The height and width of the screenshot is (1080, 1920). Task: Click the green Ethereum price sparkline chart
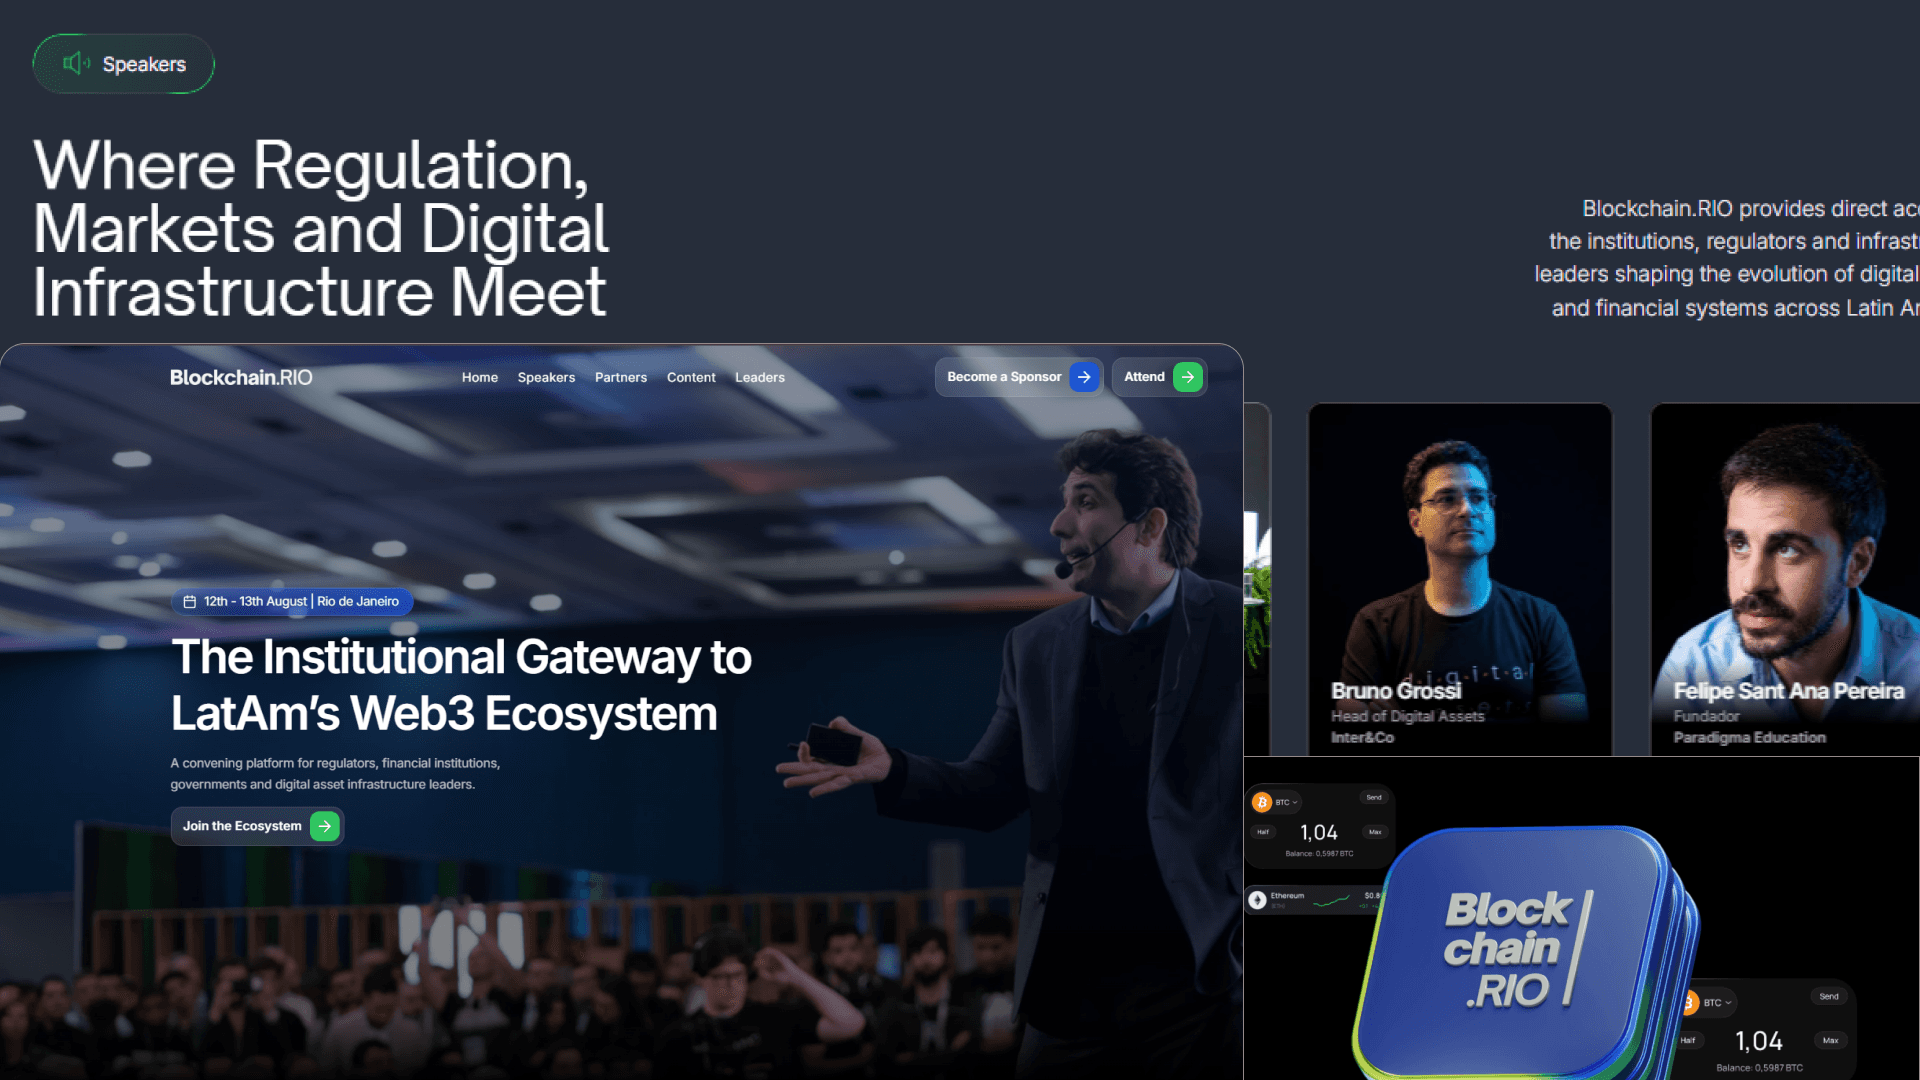pyautogui.click(x=1331, y=901)
